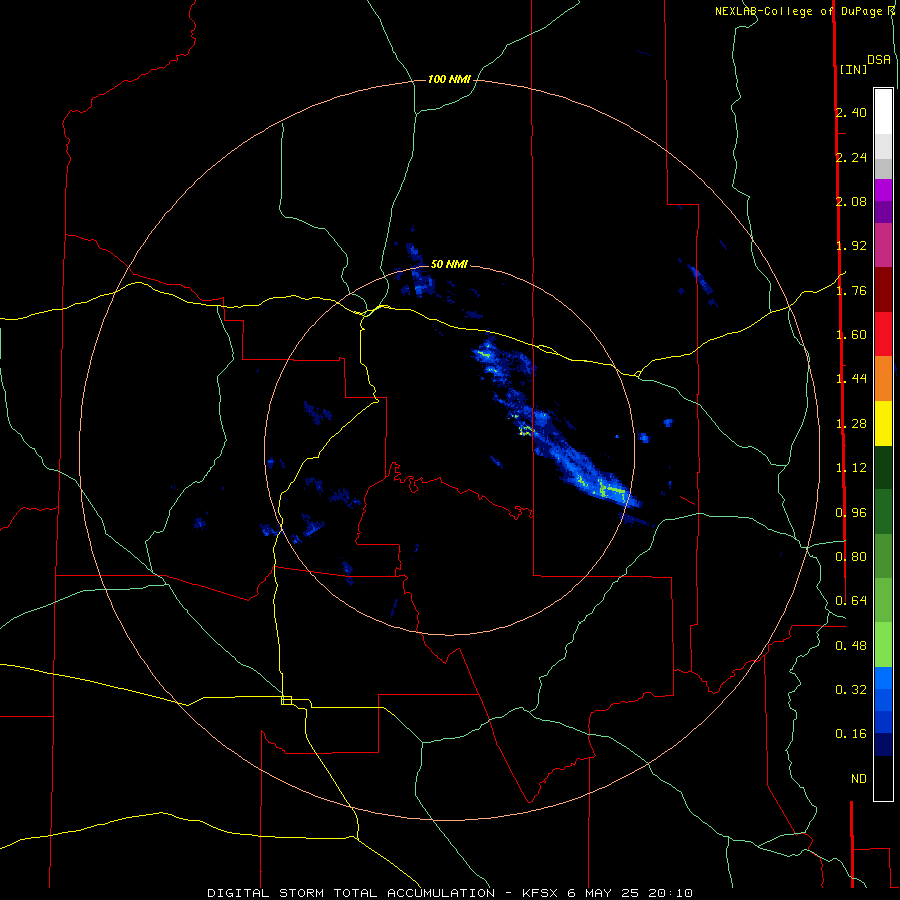Select the bright magenta legend swatch
Image resolution: width=900 pixels, height=900 pixels.
point(883,190)
